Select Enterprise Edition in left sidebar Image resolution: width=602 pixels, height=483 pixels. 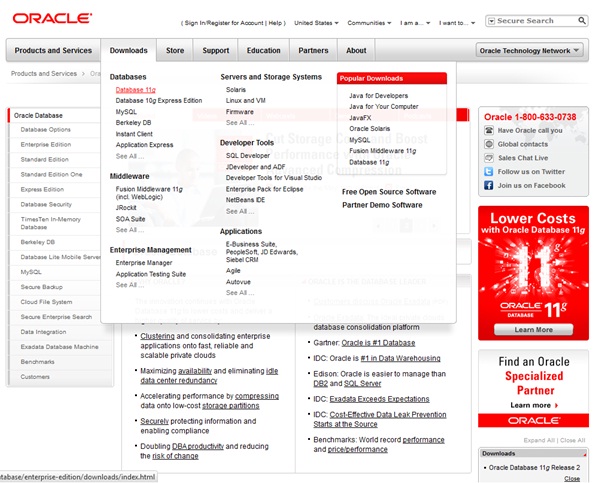[46, 145]
